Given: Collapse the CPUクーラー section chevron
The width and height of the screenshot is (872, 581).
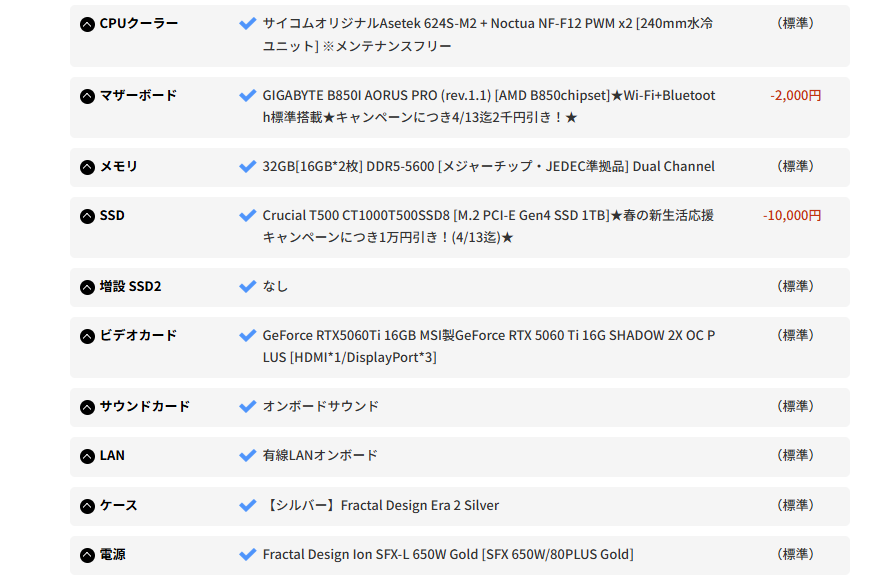Looking at the screenshot, I should click(87, 24).
